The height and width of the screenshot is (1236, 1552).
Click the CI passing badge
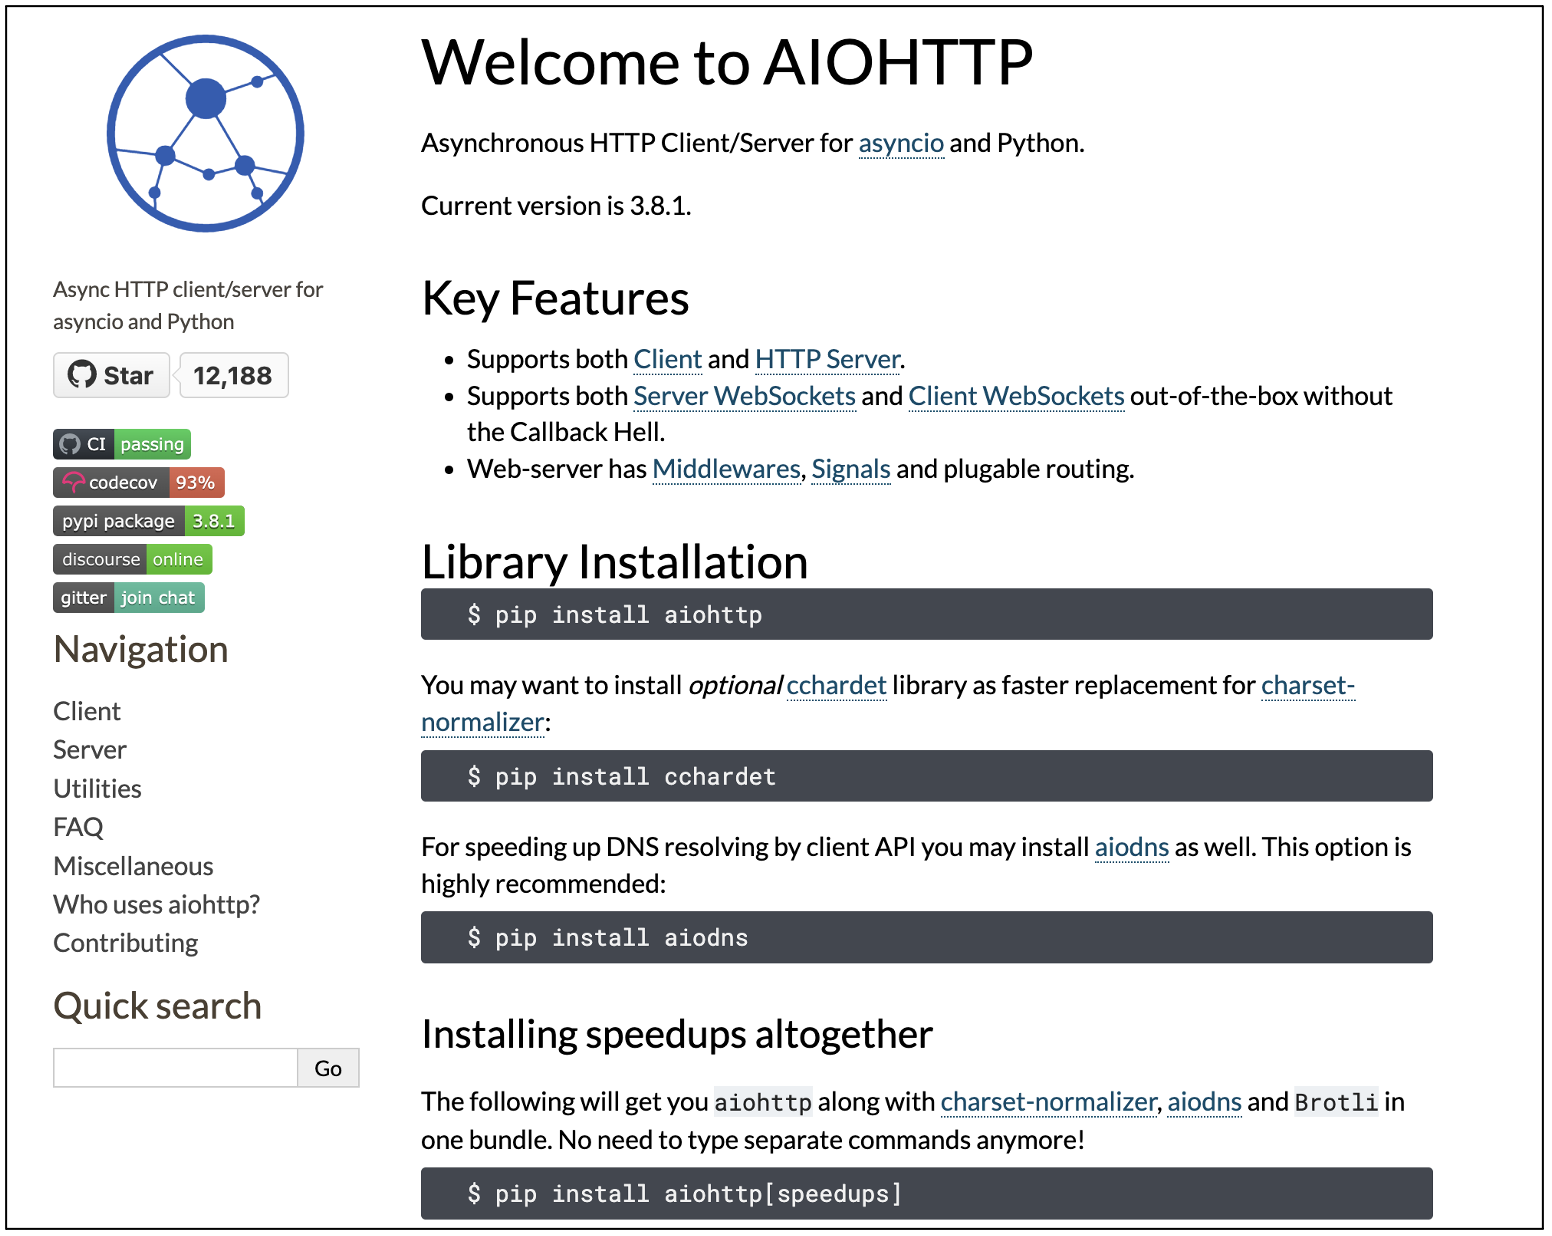tap(122, 444)
